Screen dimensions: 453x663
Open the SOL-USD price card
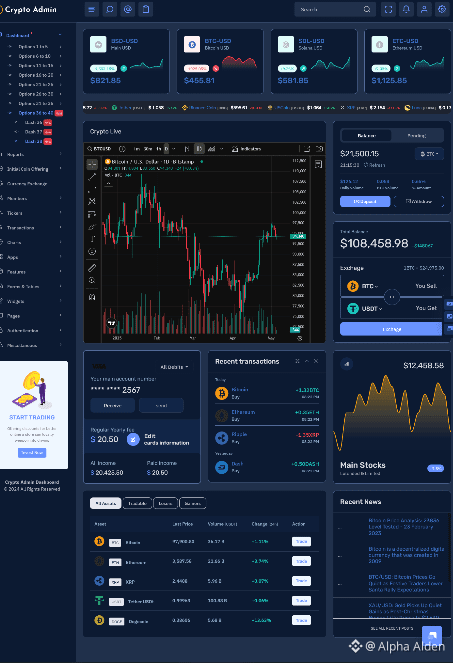[x=313, y=61]
